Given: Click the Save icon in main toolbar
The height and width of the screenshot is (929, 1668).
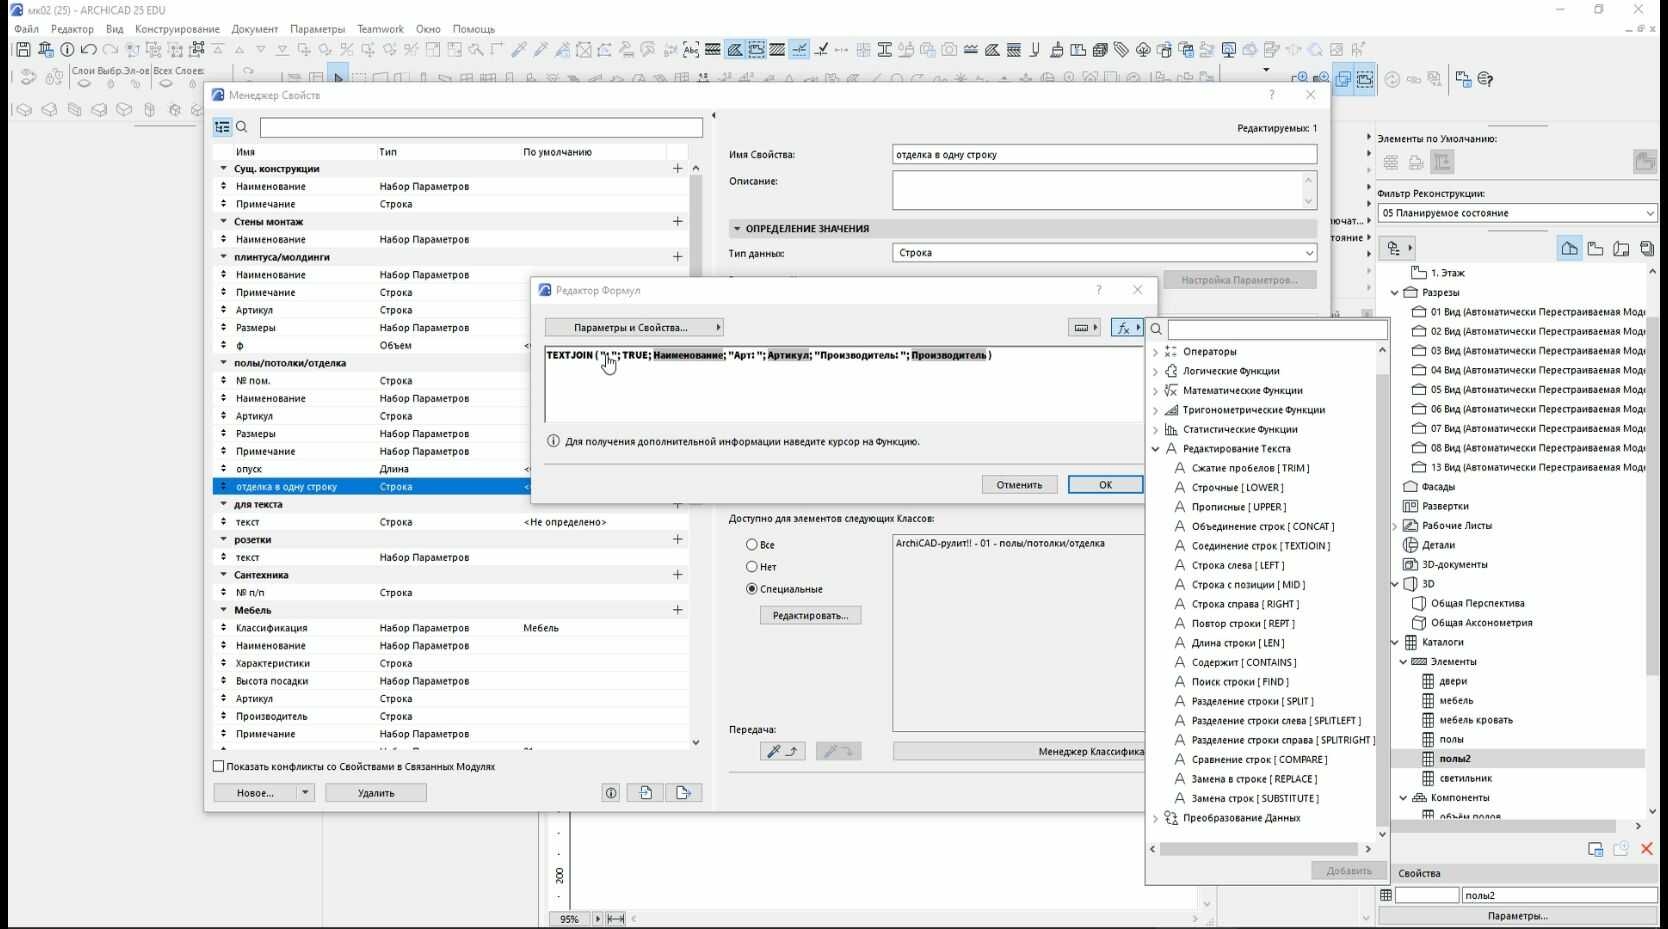Looking at the screenshot, I should (x=23, y=49).
